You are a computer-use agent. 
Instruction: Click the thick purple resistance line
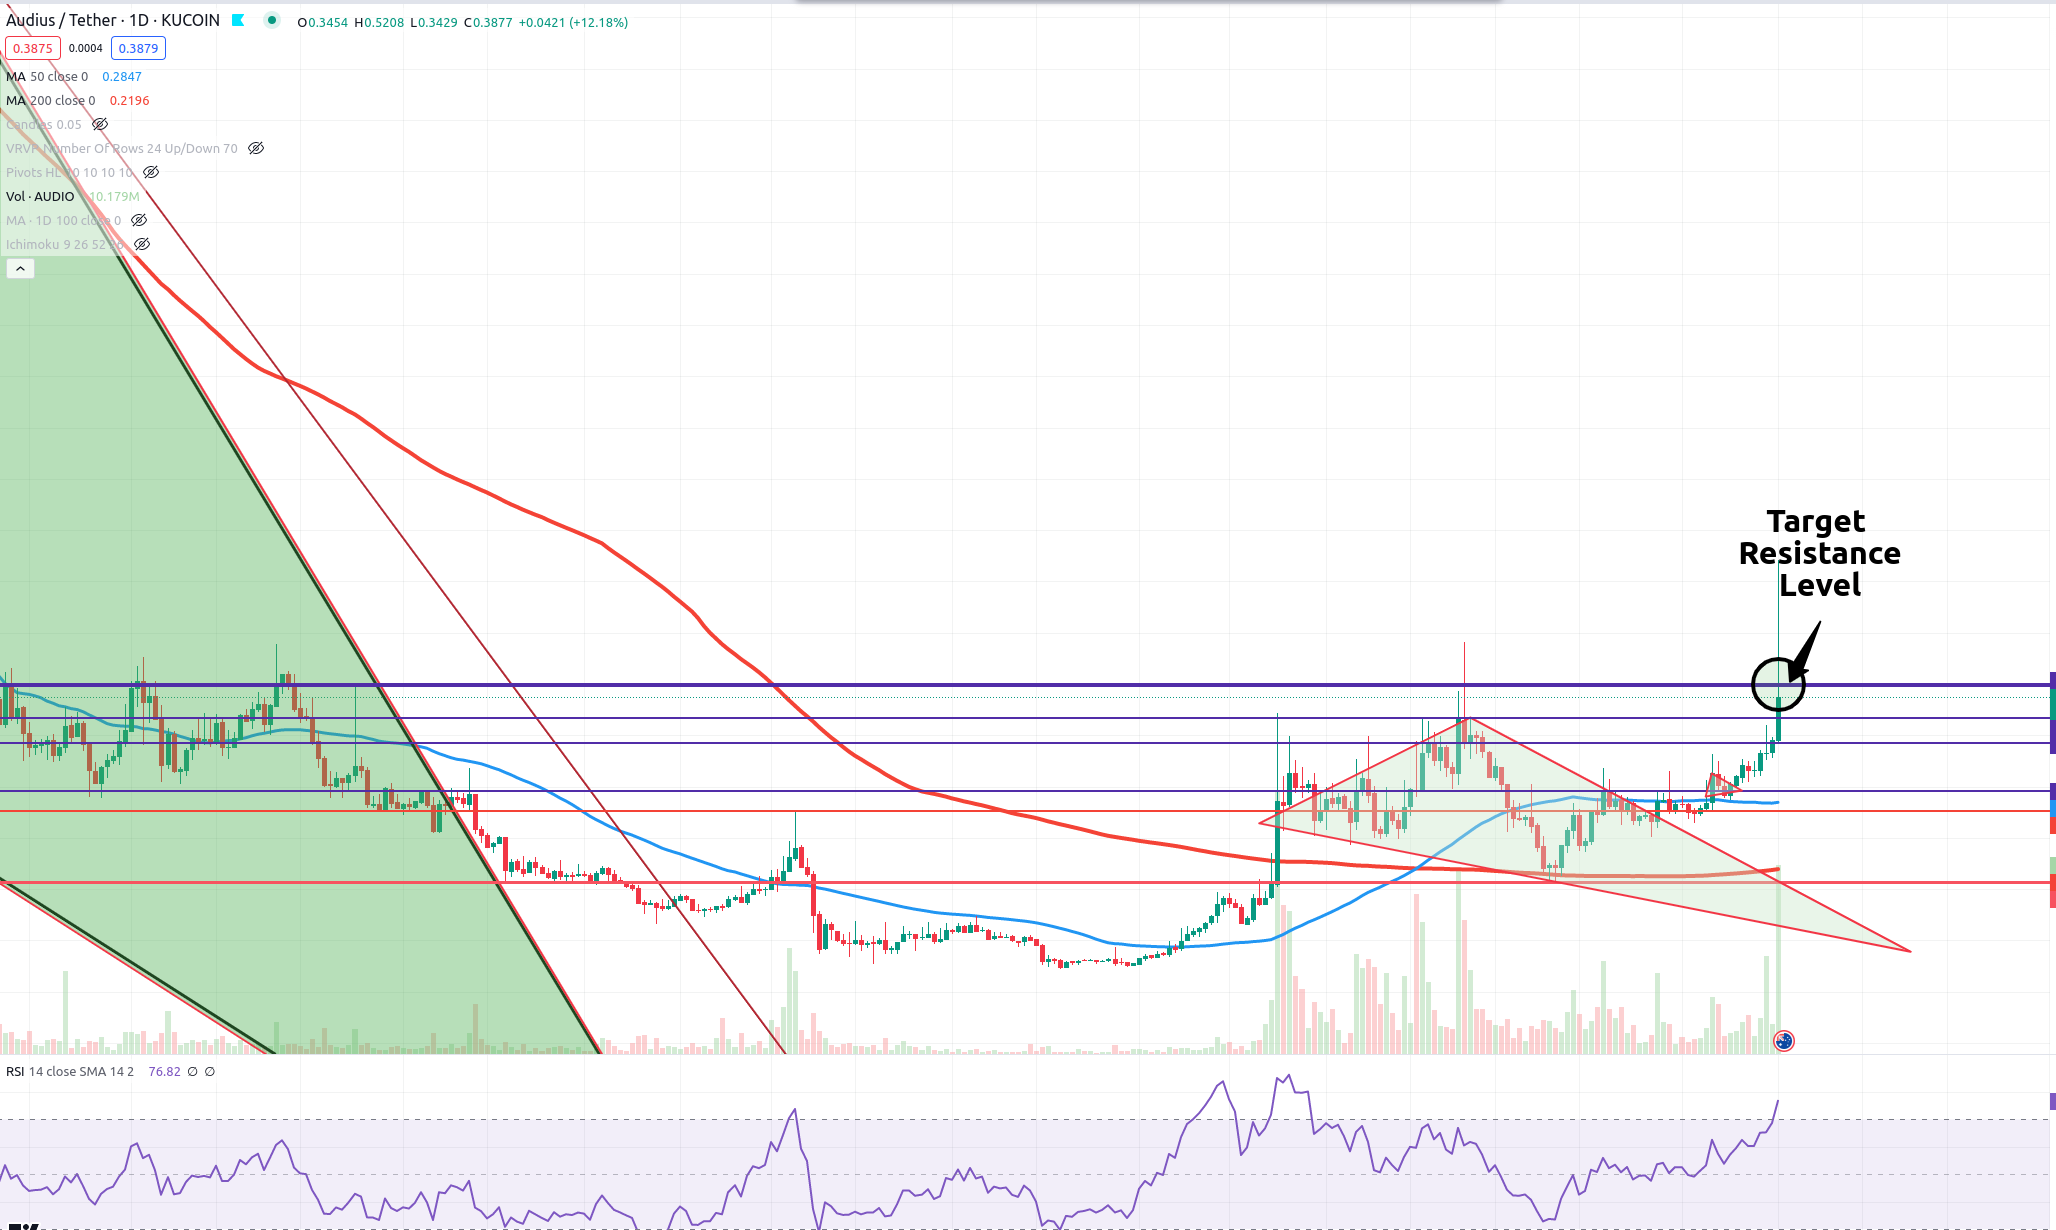1000,685
